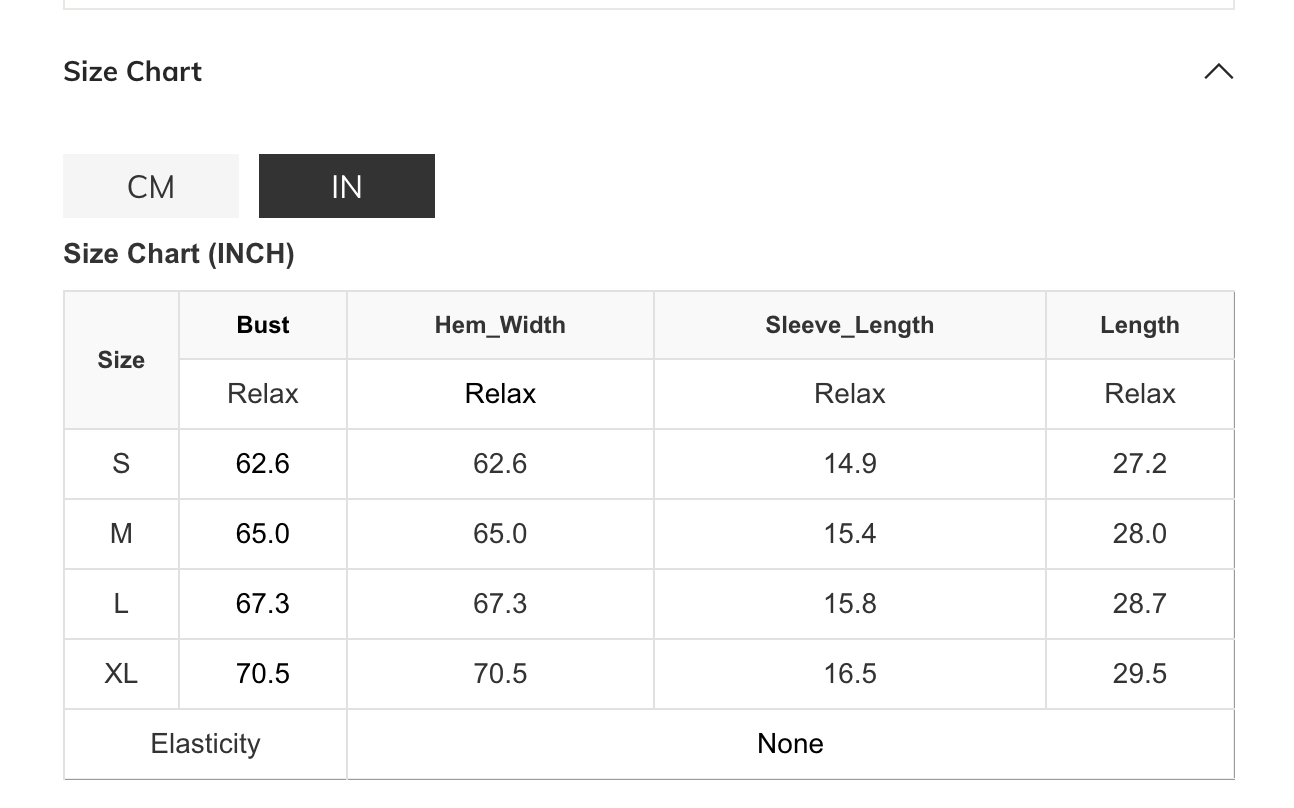Click the Hem_Width value 67.3 for size L
The image size is (1294, 808).
[x=500, y=604]
